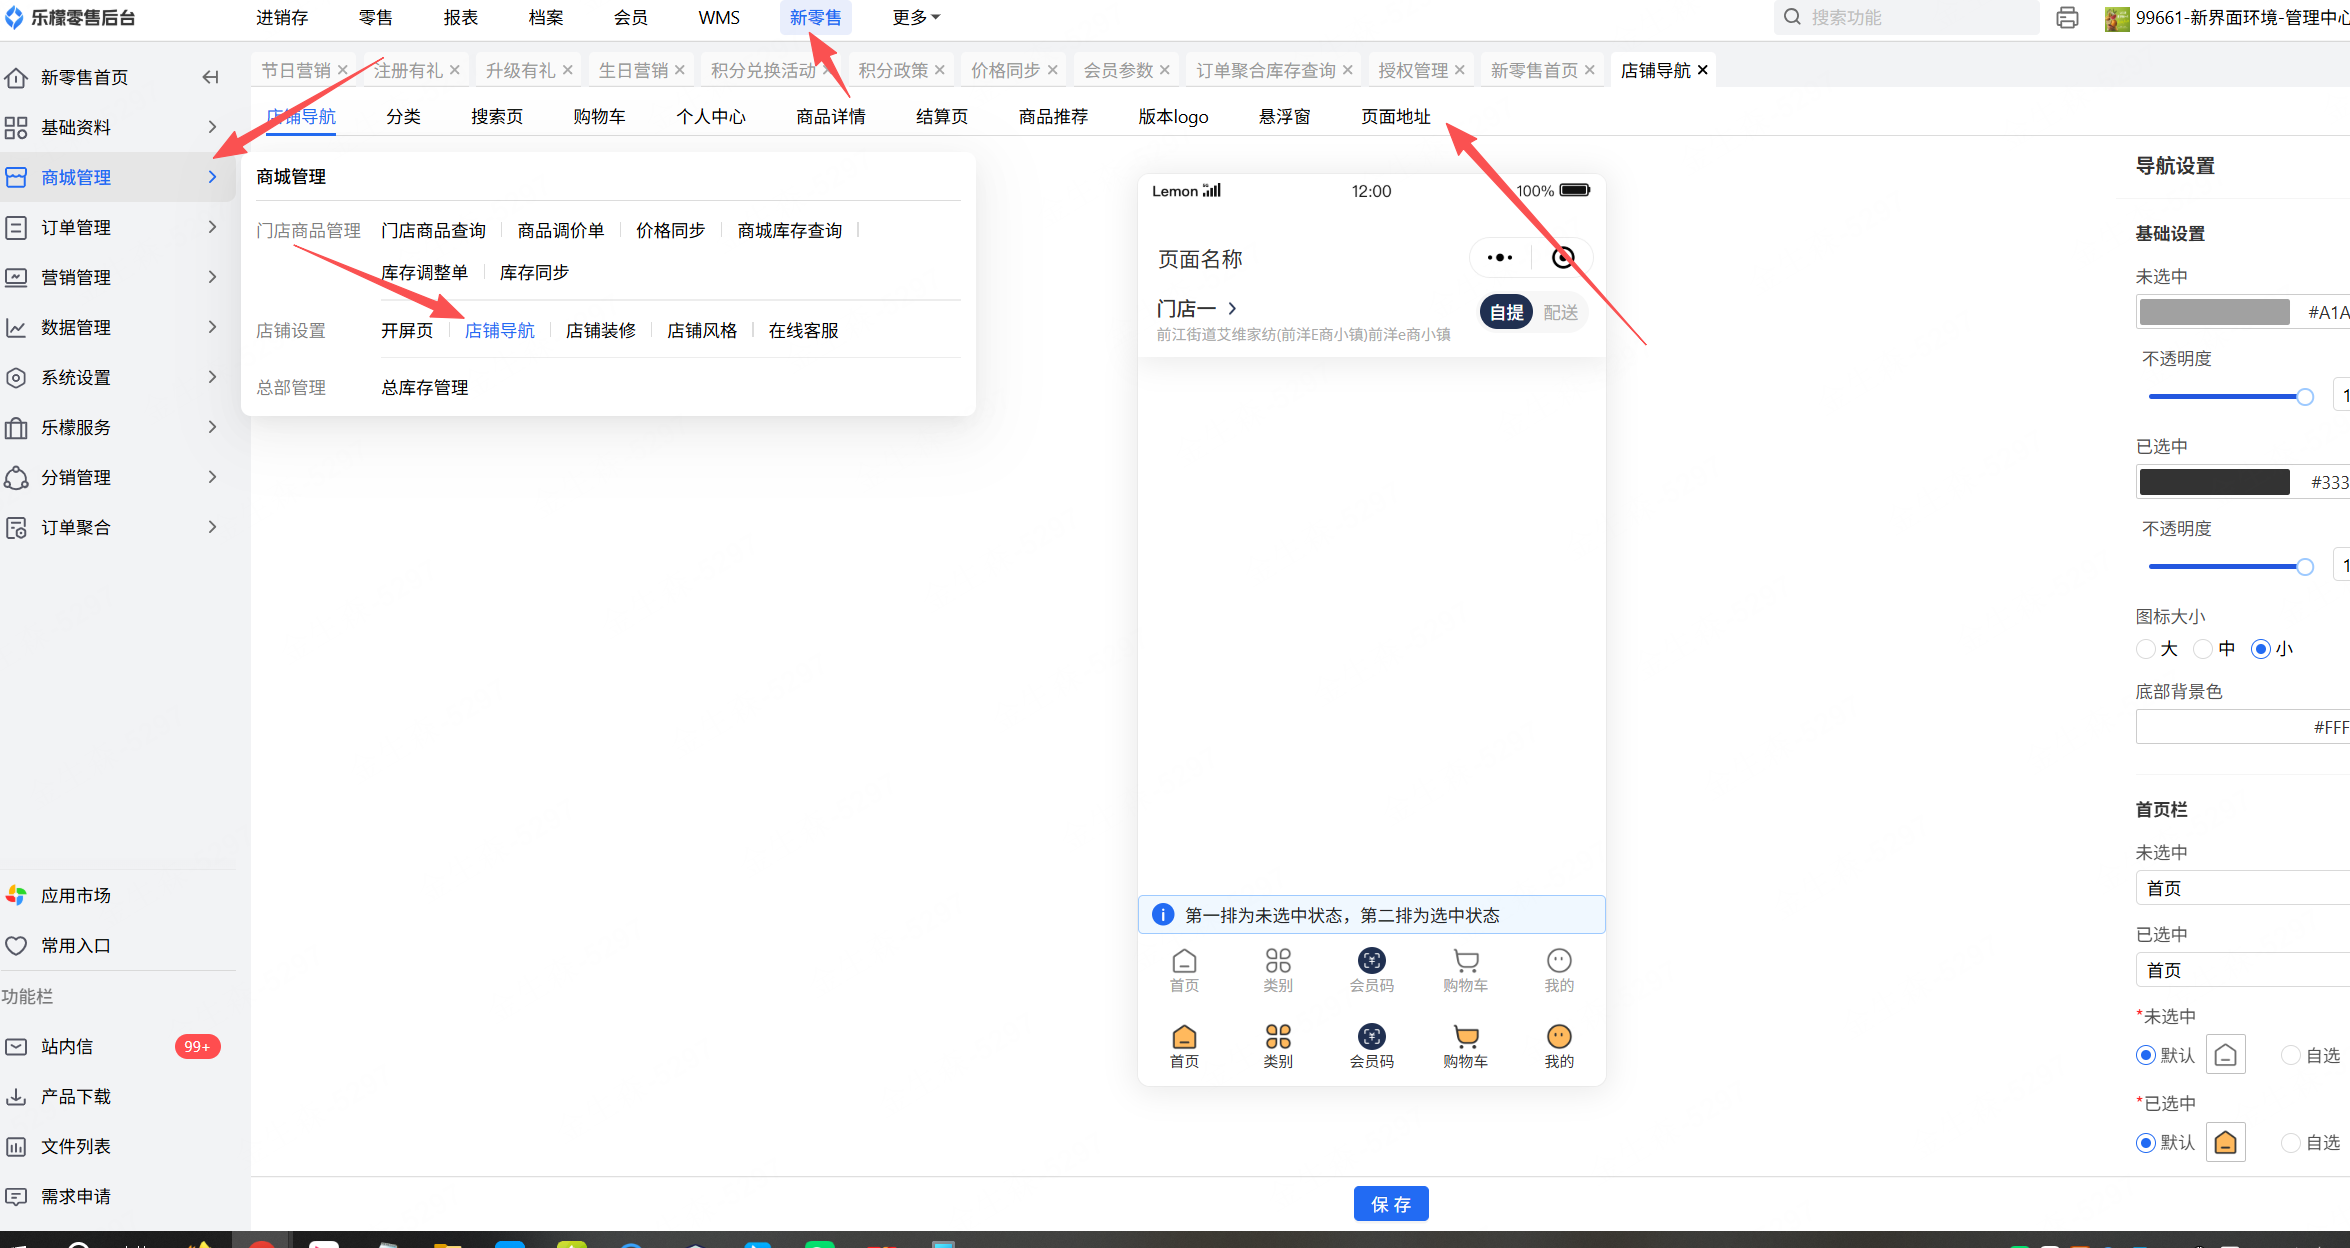Click the 购物车 cart icon in selected row
The height and width of the screenshot is (1248, 2350).
tap(1465, 1037)
